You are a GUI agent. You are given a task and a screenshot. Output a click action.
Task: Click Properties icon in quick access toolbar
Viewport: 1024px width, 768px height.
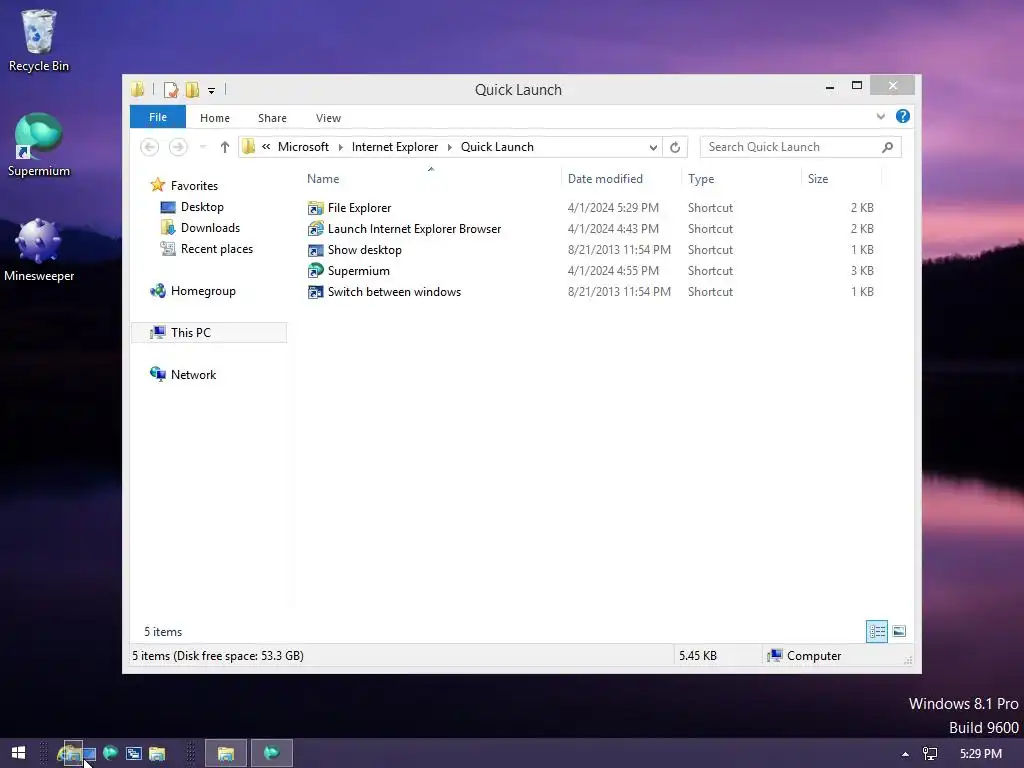pos(171,90)
